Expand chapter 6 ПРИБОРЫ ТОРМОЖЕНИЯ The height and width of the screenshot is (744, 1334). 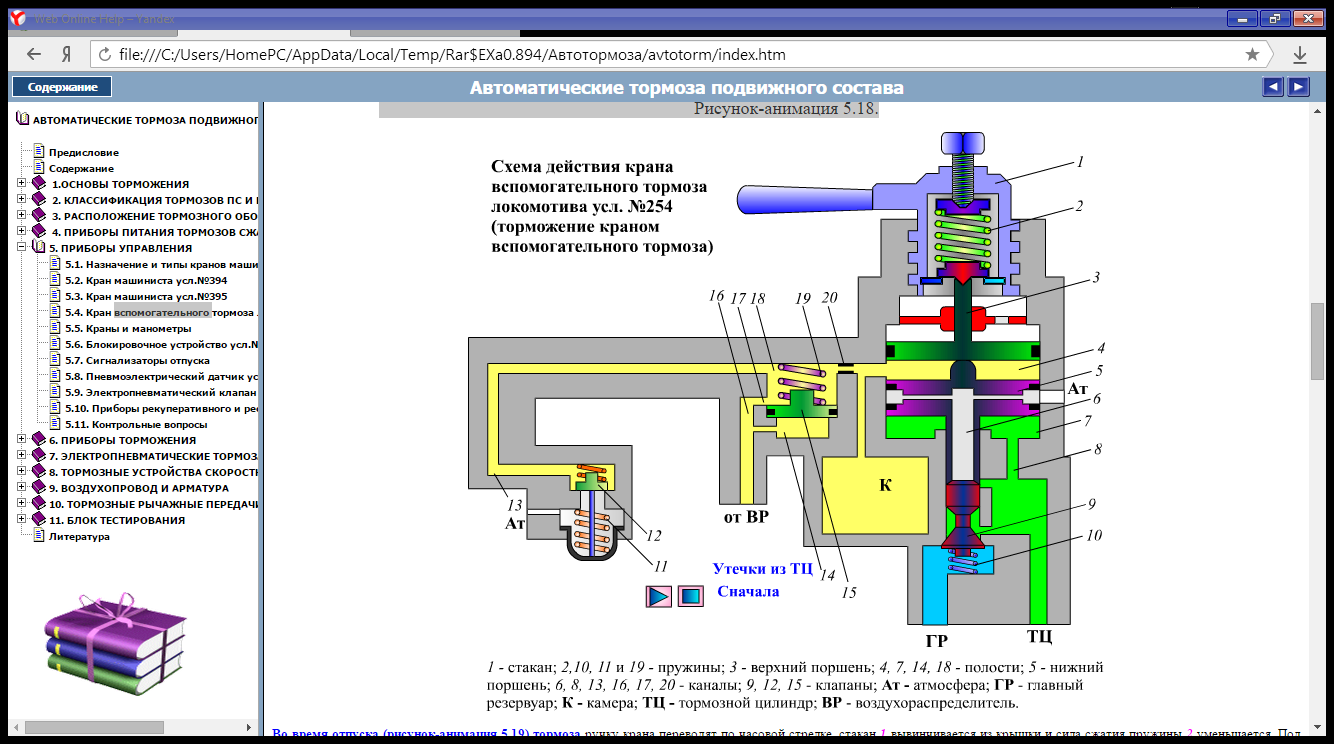coord(22,440)
